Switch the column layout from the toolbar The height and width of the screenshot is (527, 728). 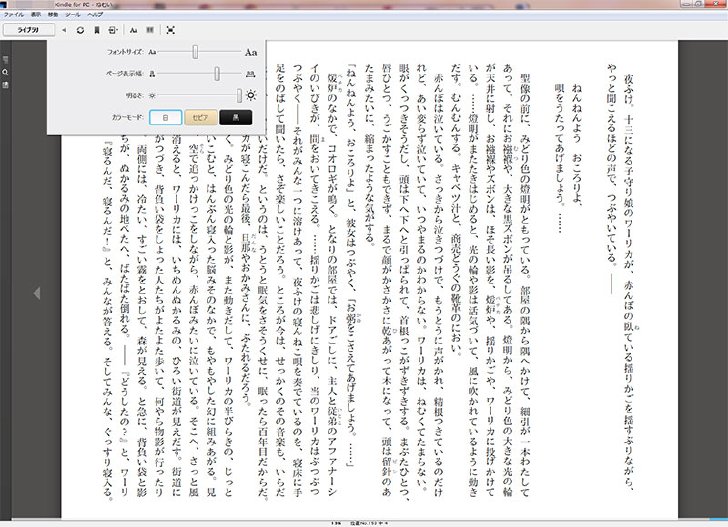[x=150, y=30]
